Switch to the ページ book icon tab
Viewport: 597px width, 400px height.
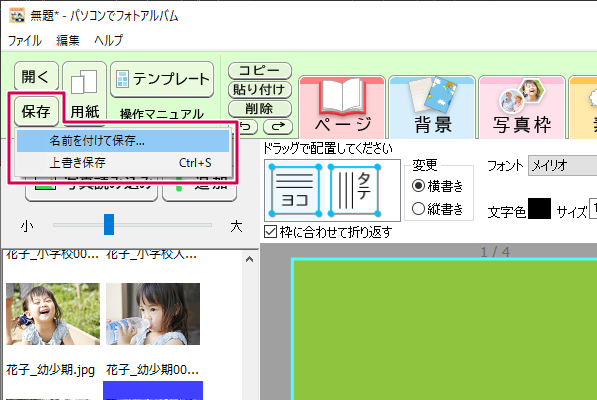[x=342, y=108]
